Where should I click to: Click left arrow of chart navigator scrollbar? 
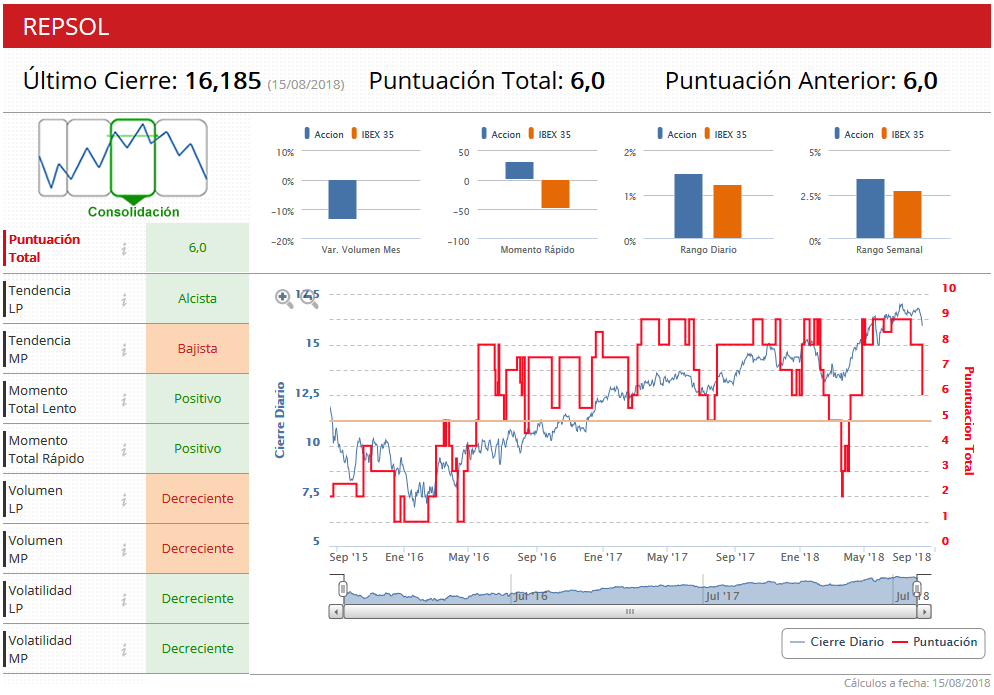(x=337, y=612)
